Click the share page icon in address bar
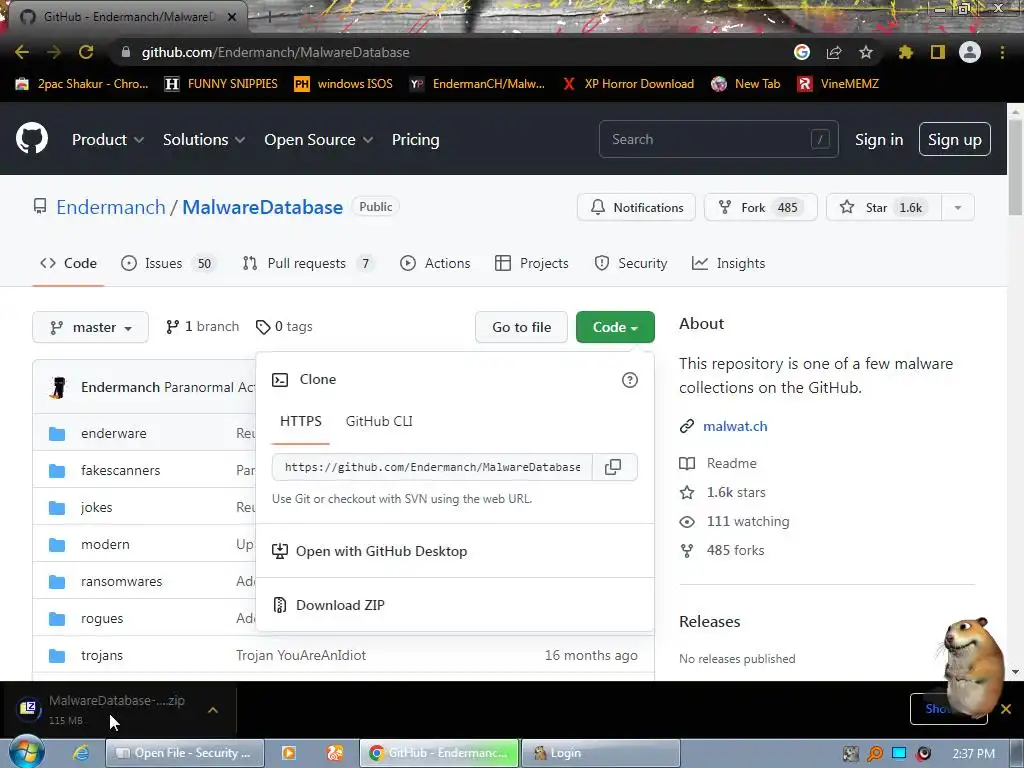The height and width of the screenshot is (768, 1024). click(834, 52)
